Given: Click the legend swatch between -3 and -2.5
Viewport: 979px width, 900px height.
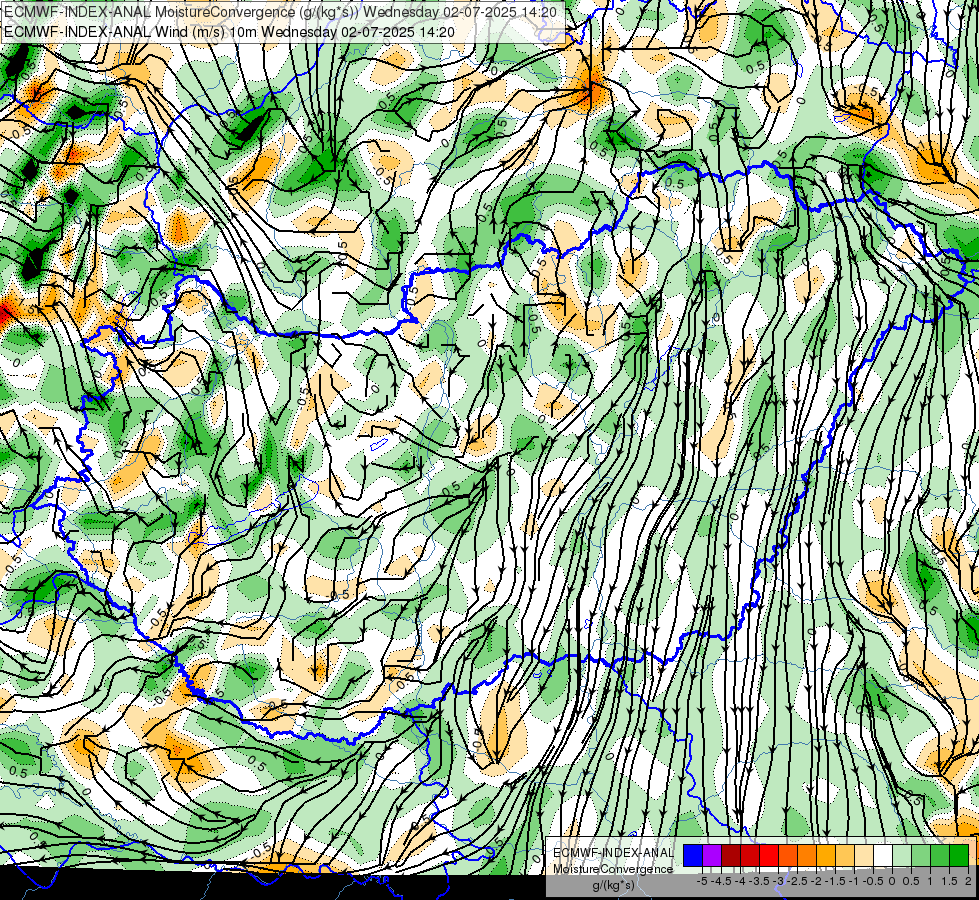Looking at the screenshot, I should (x=788, y=856).
